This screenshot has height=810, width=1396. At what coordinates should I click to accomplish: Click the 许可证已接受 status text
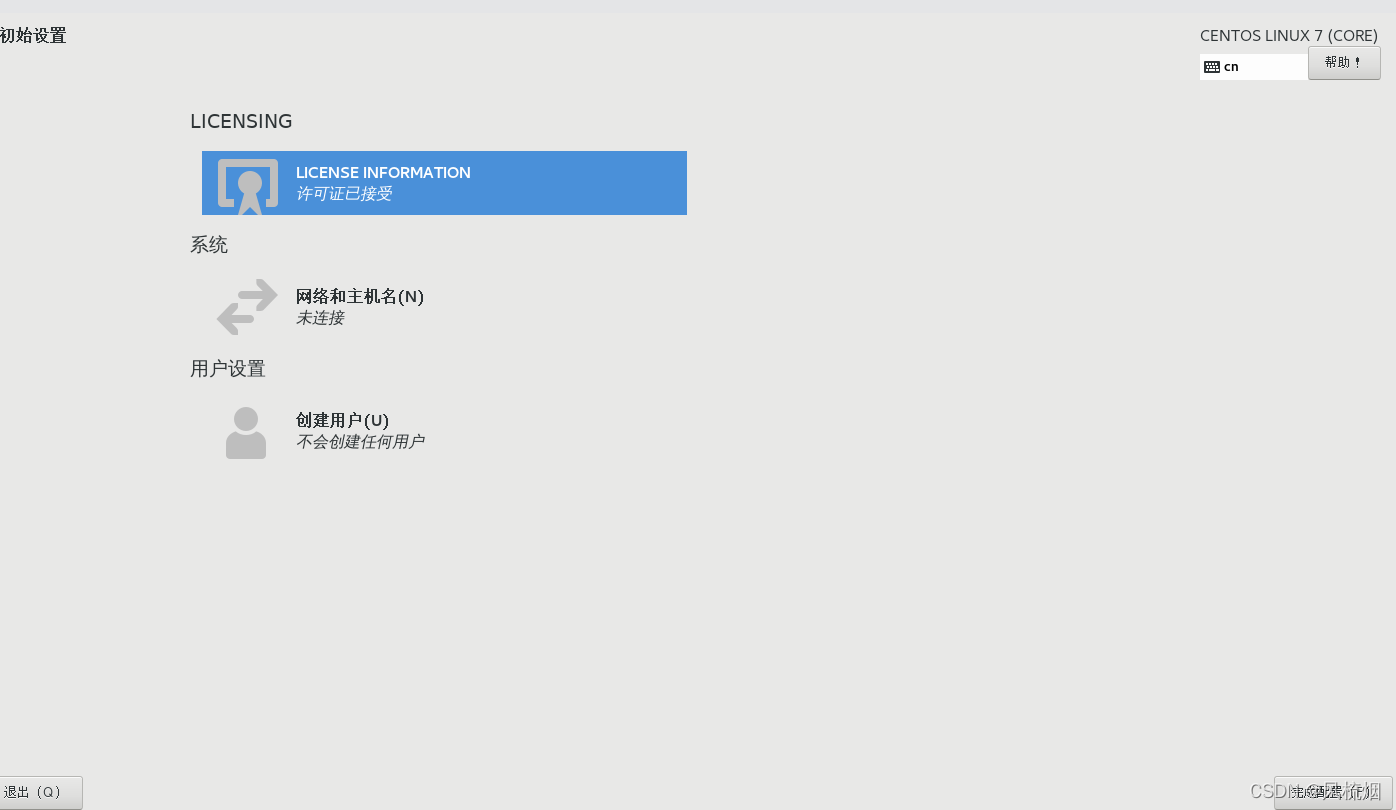[x=344, y=194]
